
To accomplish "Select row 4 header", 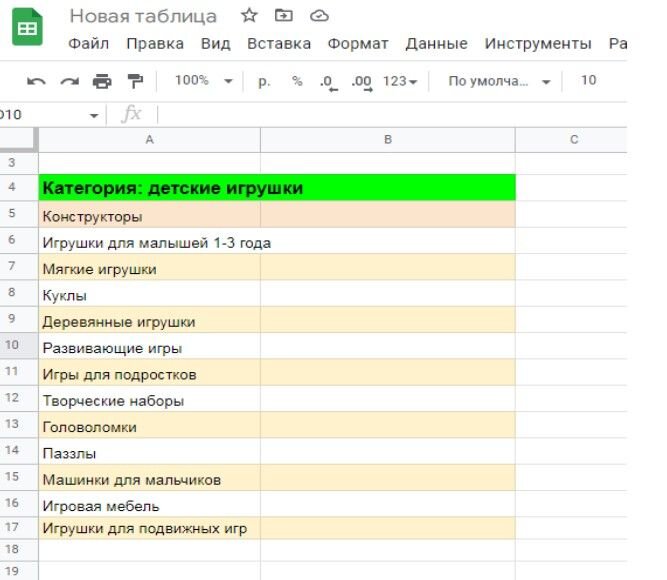I will pos(19,187).
